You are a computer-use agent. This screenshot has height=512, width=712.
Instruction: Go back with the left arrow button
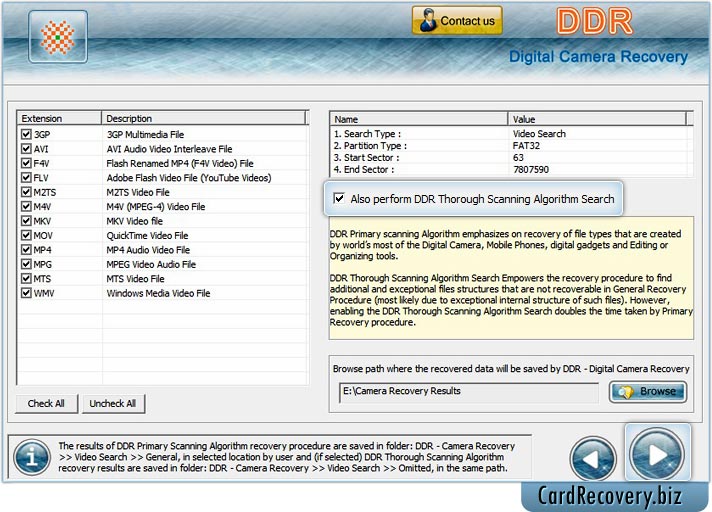[x=593, y=458]
